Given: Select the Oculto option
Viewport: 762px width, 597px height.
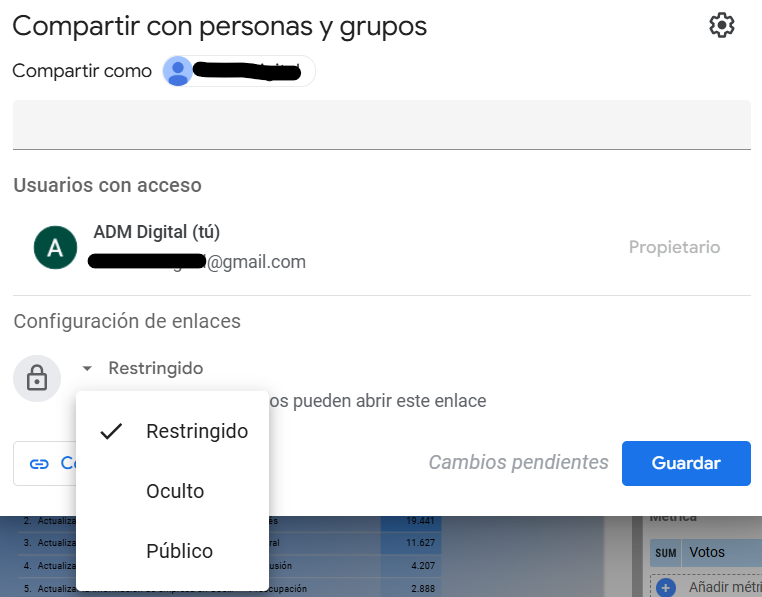Looking at the screenshot, I should click(x=173, y=492).
